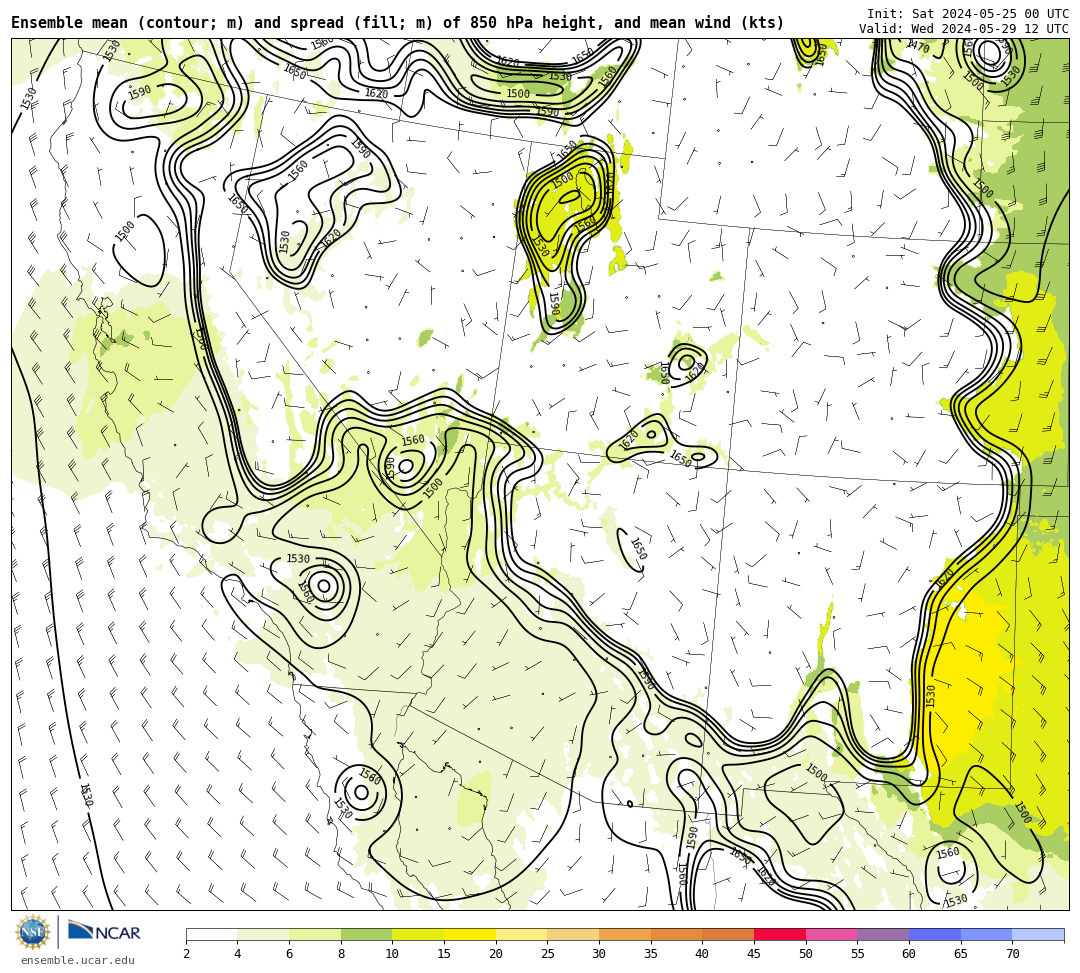Viewport: 1080px width, 973px height.
Task: Click colorbar tick label 45
Action: [x=754, y=954]
